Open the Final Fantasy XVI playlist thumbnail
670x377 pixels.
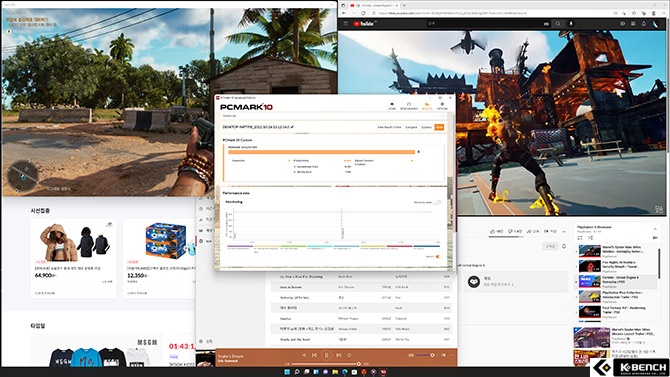pos(590,312)
